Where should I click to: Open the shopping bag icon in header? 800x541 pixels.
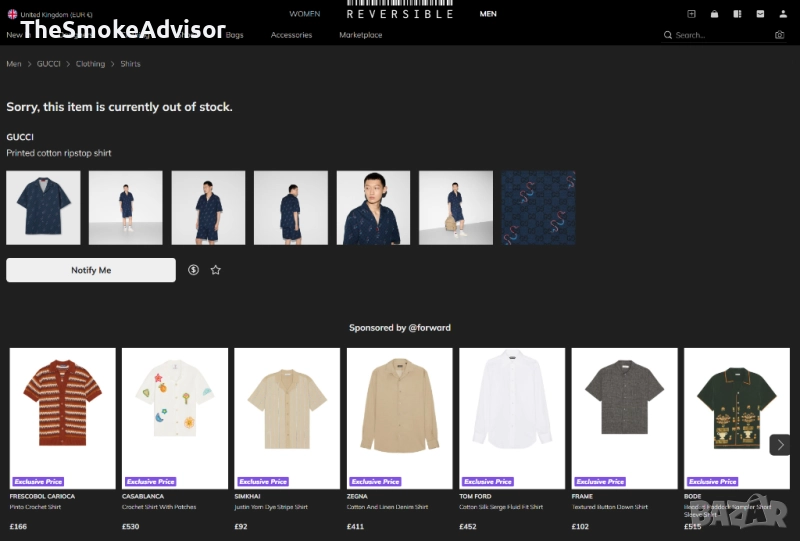pos(714,14)
